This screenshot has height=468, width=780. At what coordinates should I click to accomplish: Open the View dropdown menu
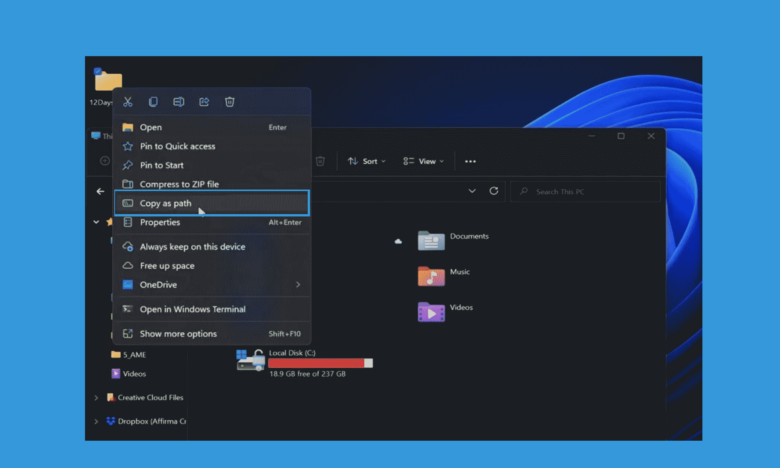click(x=423, y=161)
